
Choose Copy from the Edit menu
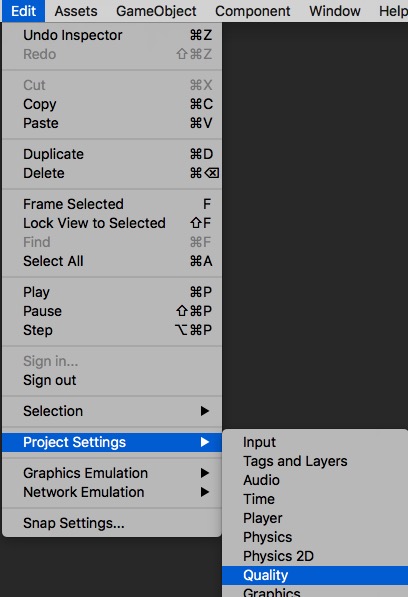point(112,104)
